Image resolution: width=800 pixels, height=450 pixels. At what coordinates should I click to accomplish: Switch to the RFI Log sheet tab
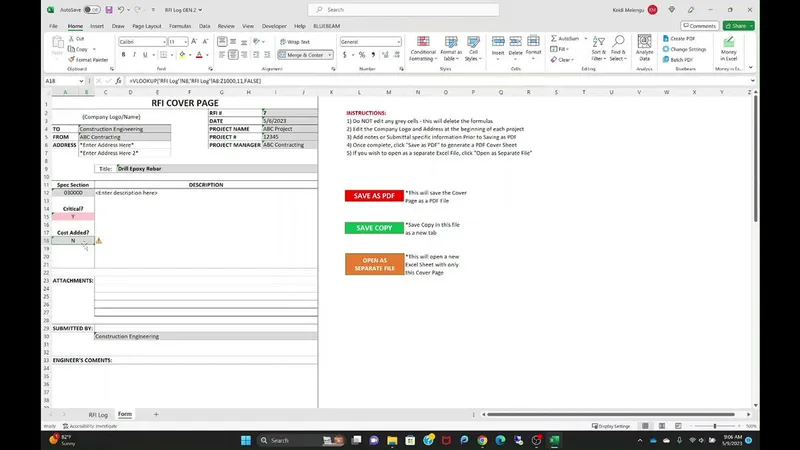pyautogui.click(x=98, y=415)
